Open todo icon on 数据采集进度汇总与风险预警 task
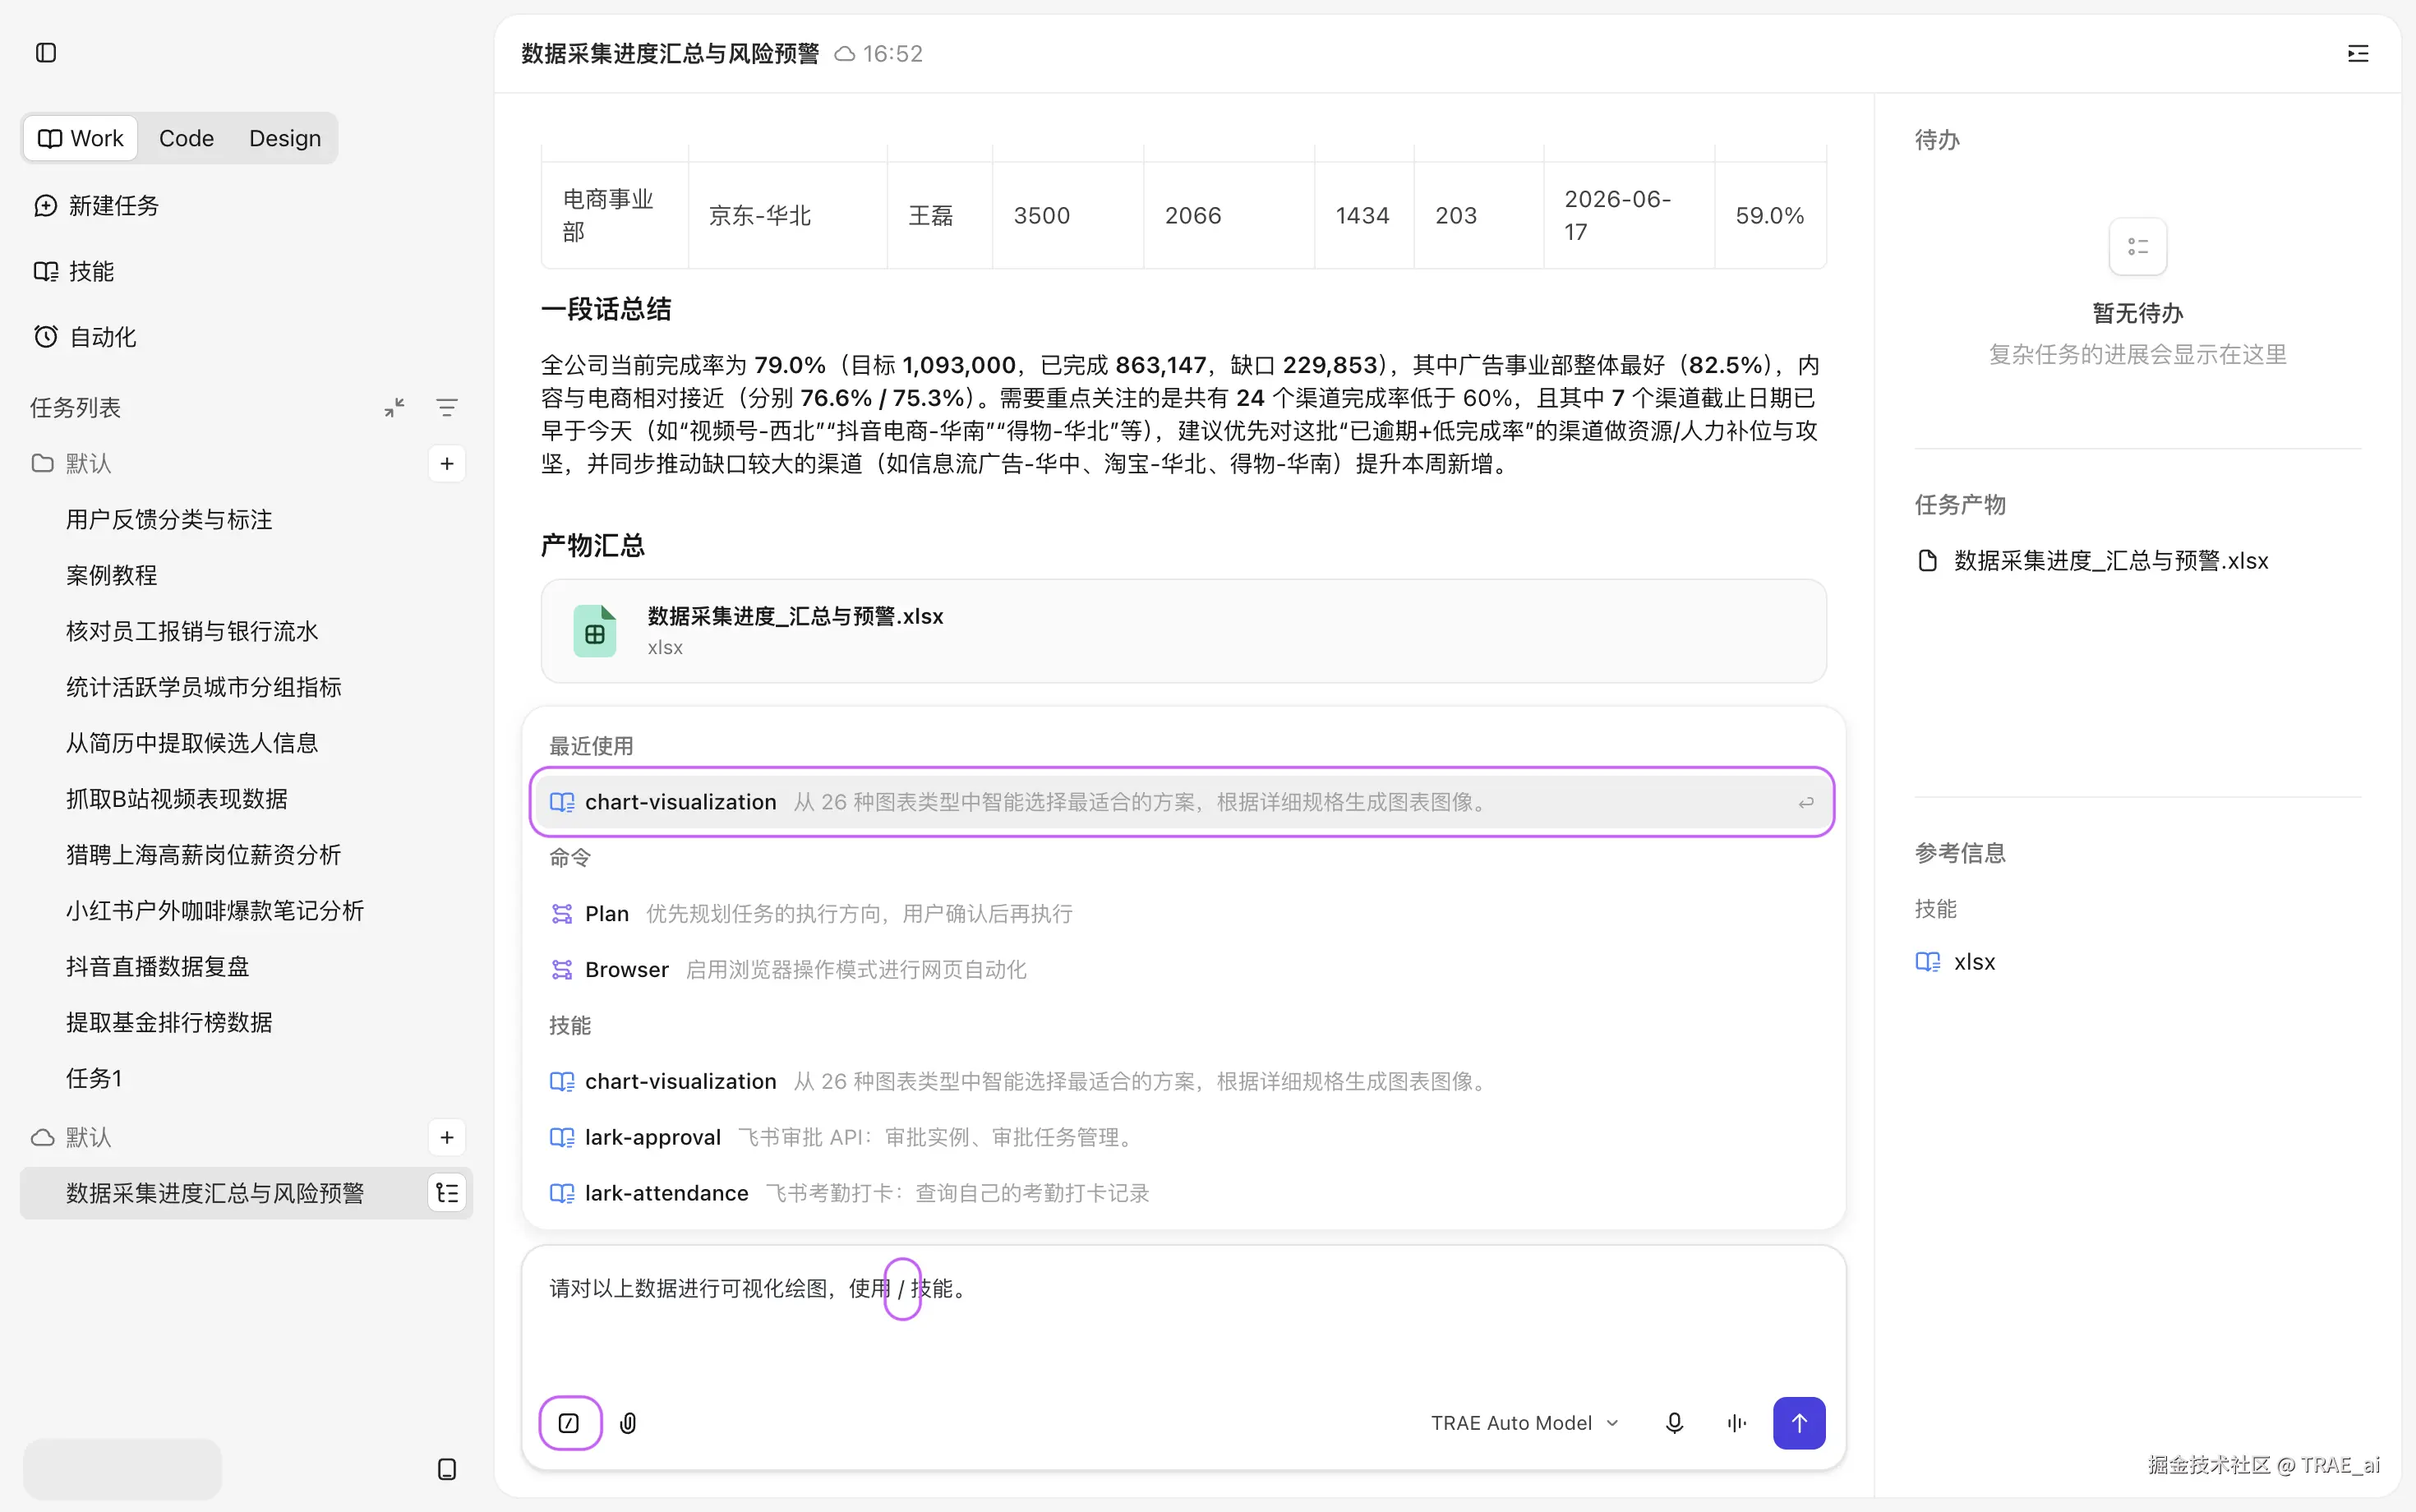The height and width of the screenshot is (1512, 2416). tap(447, 1193)
